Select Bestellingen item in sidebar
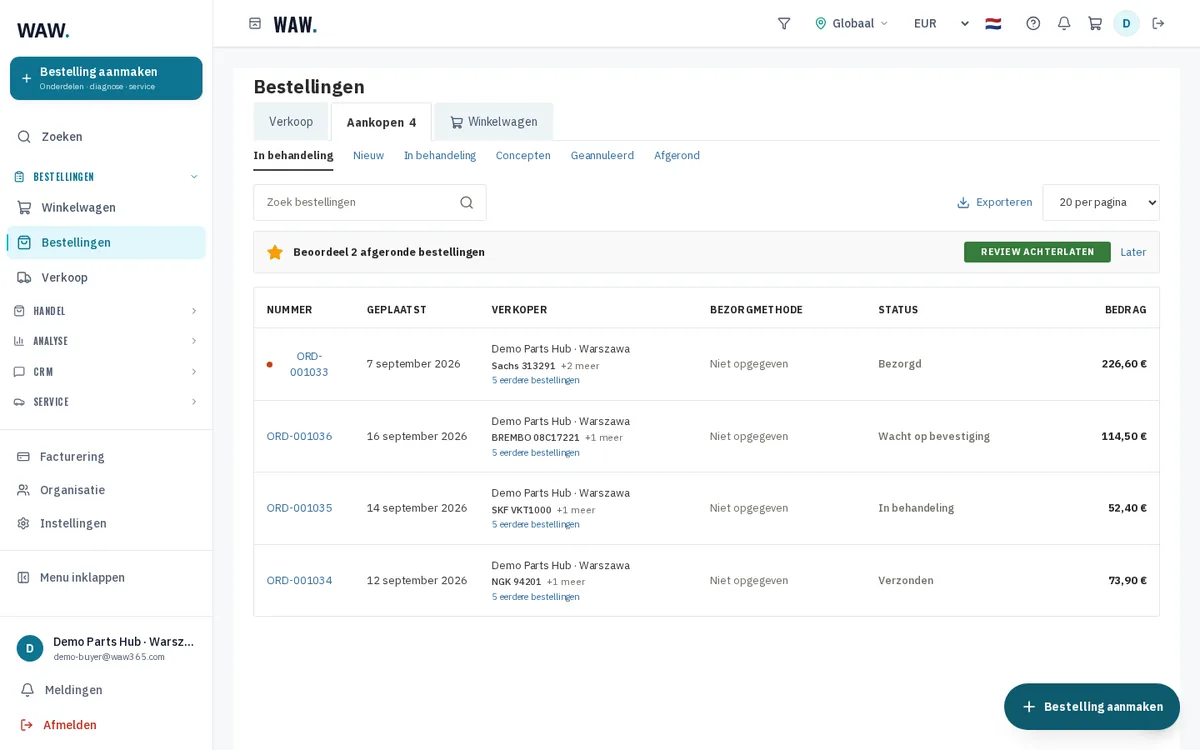1200x750 pixels. [106, 242]
